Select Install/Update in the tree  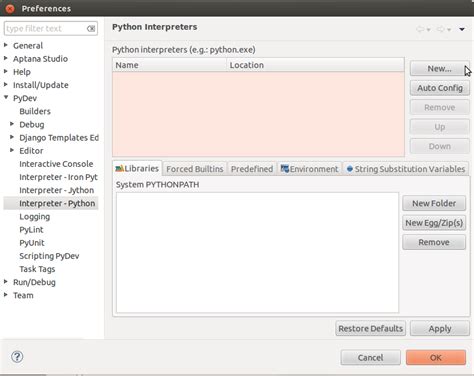coord(41,85)
